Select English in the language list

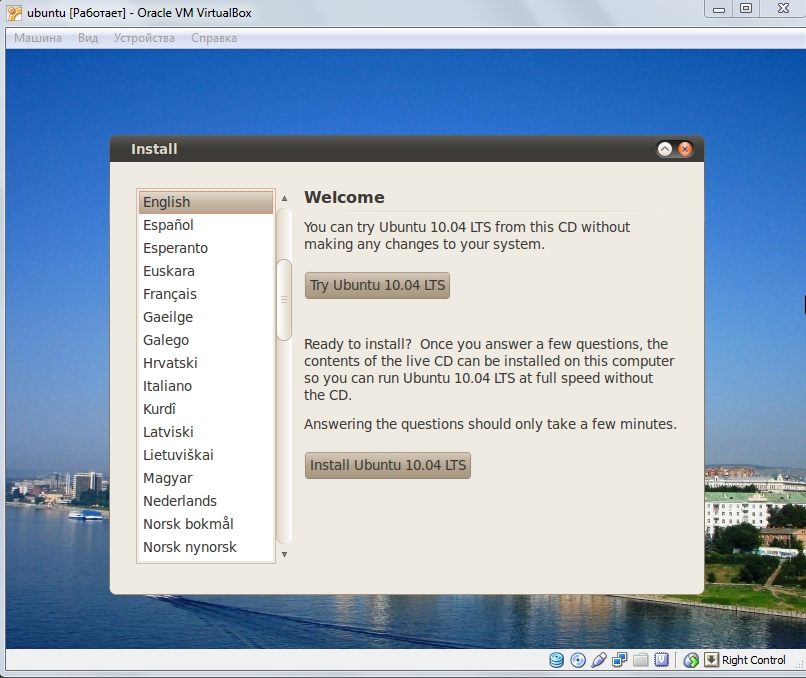(206, 202)
